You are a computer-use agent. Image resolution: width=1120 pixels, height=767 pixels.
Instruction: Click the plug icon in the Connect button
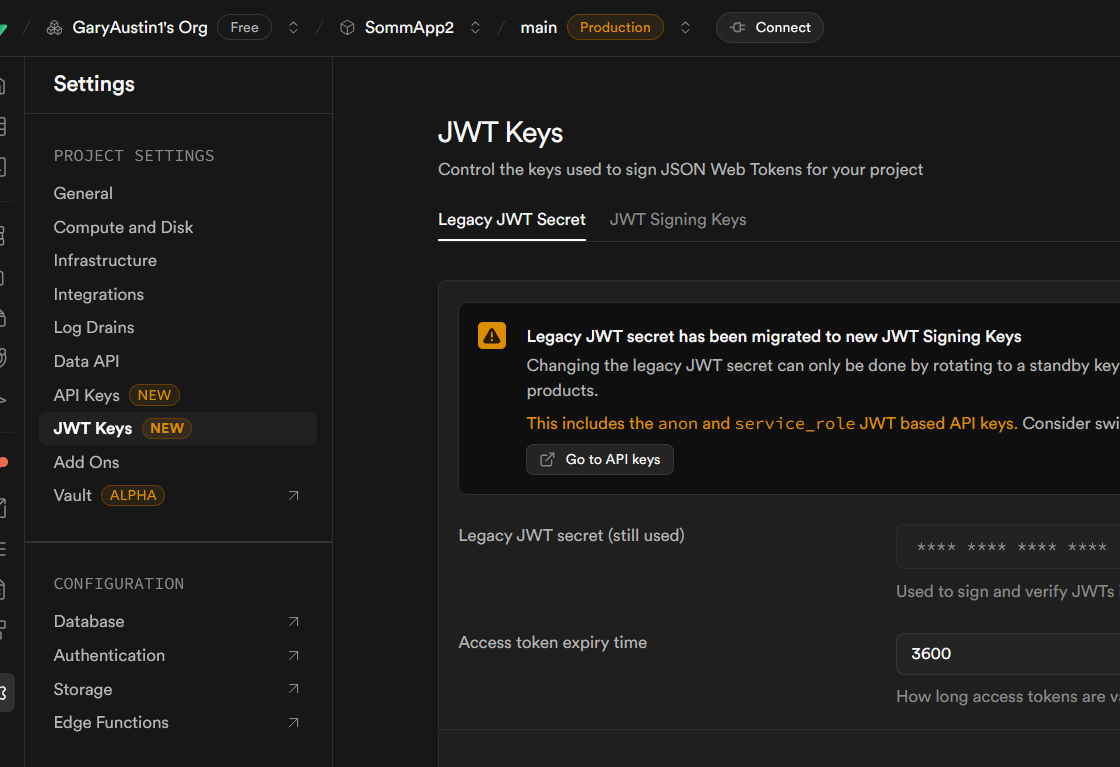tap(738, 28)
